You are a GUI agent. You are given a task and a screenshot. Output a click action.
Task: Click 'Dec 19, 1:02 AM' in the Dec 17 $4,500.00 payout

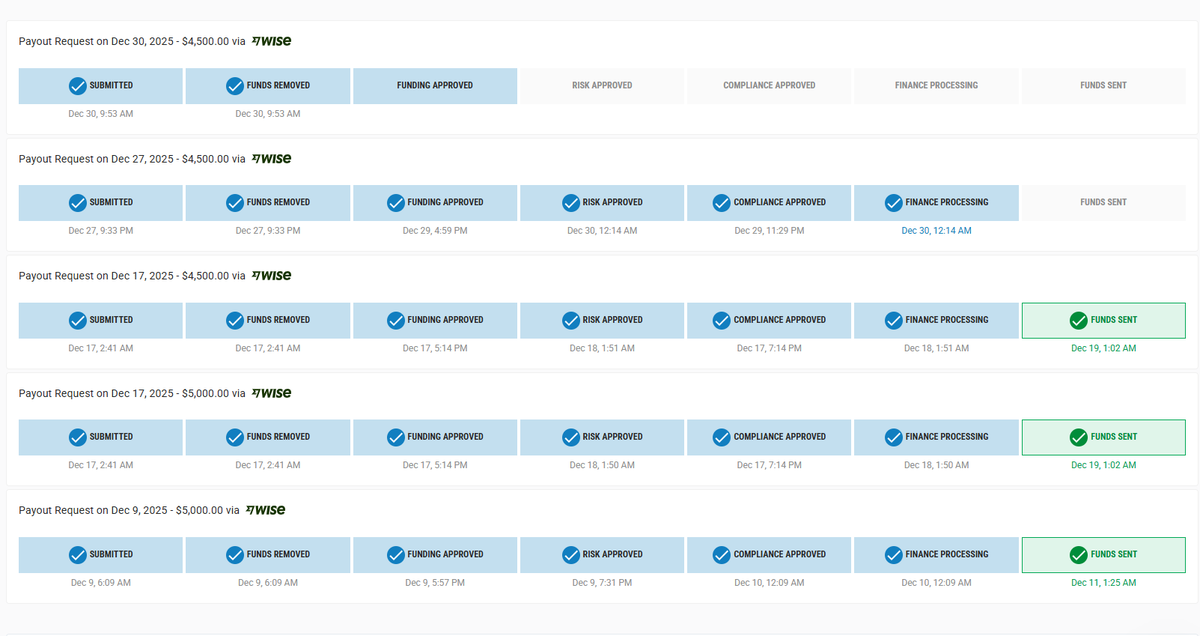tap(1103, 349)
